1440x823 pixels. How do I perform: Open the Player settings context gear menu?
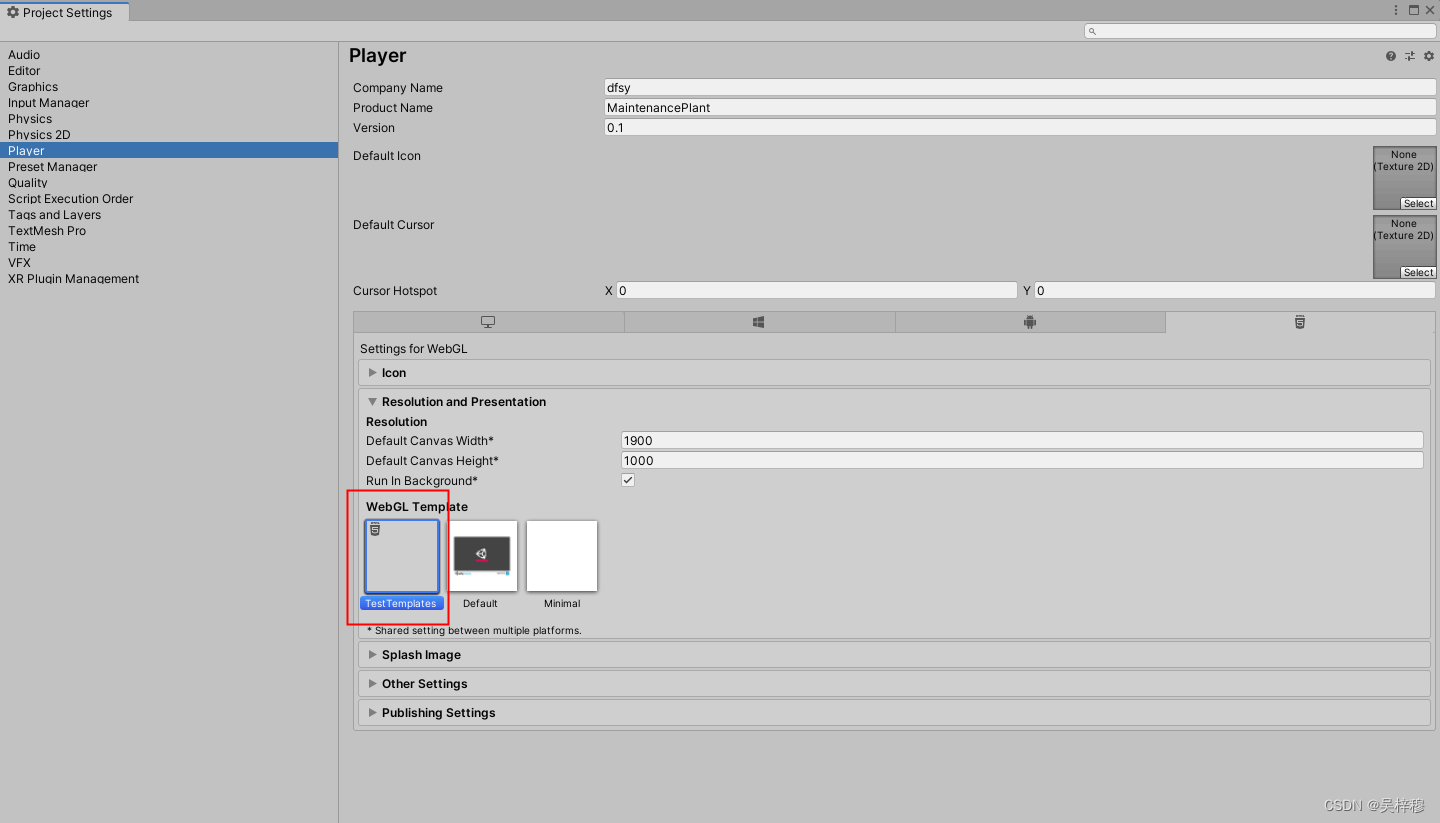point(1428,56)
